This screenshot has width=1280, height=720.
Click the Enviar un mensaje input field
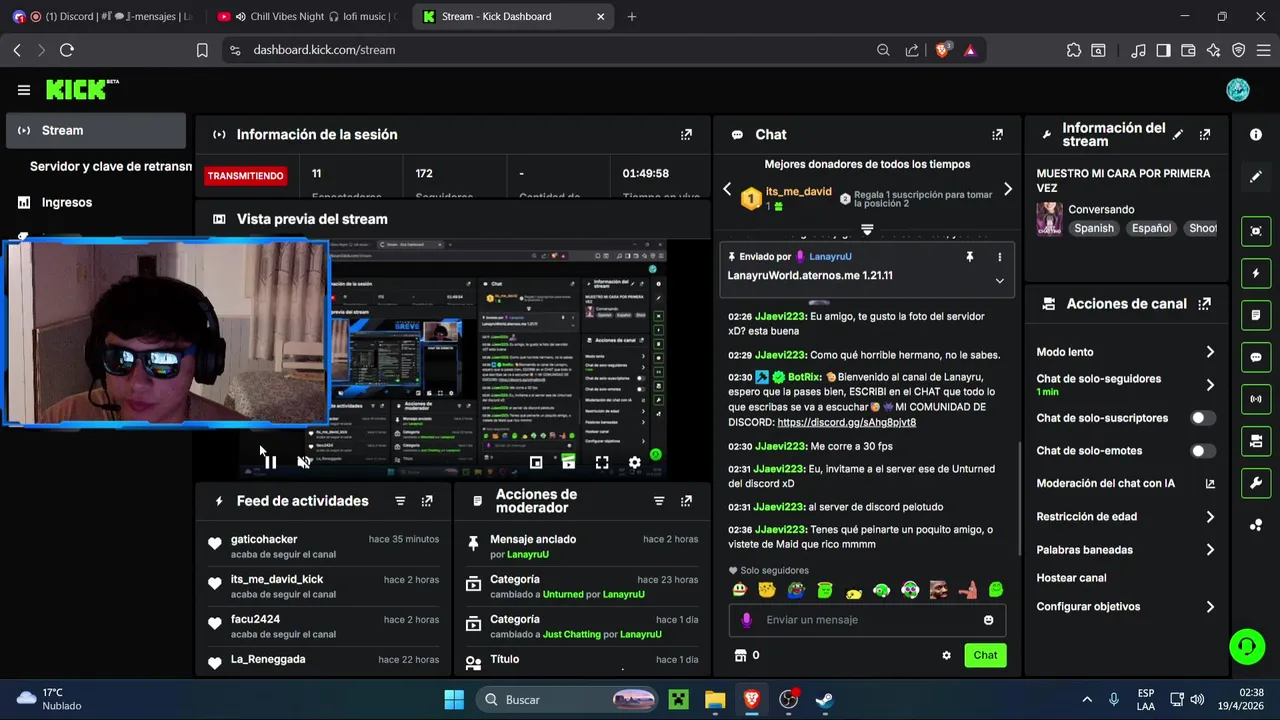point(867,620)
